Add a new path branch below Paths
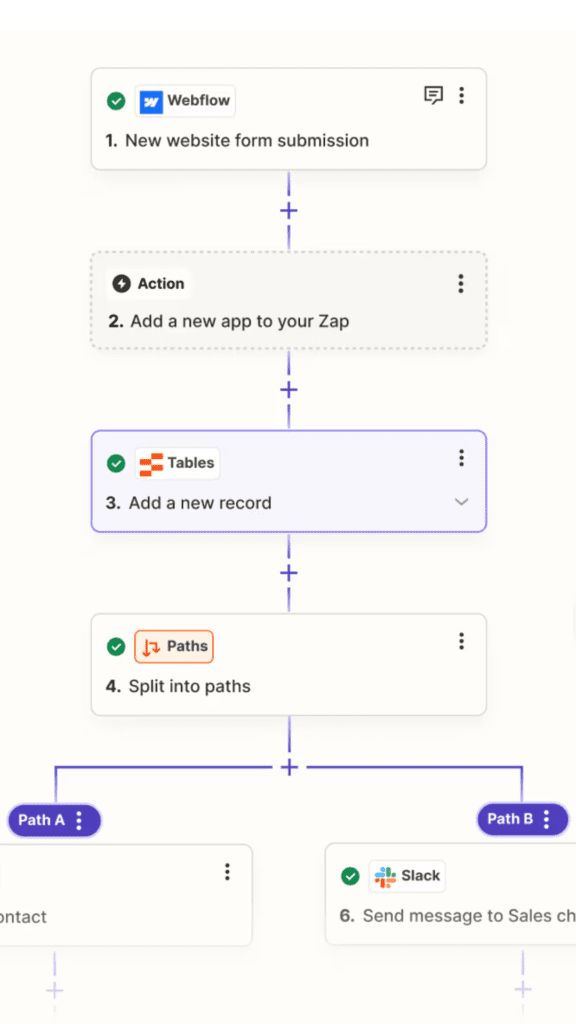This screenshot has width=576, height=1024. point(289,767)
